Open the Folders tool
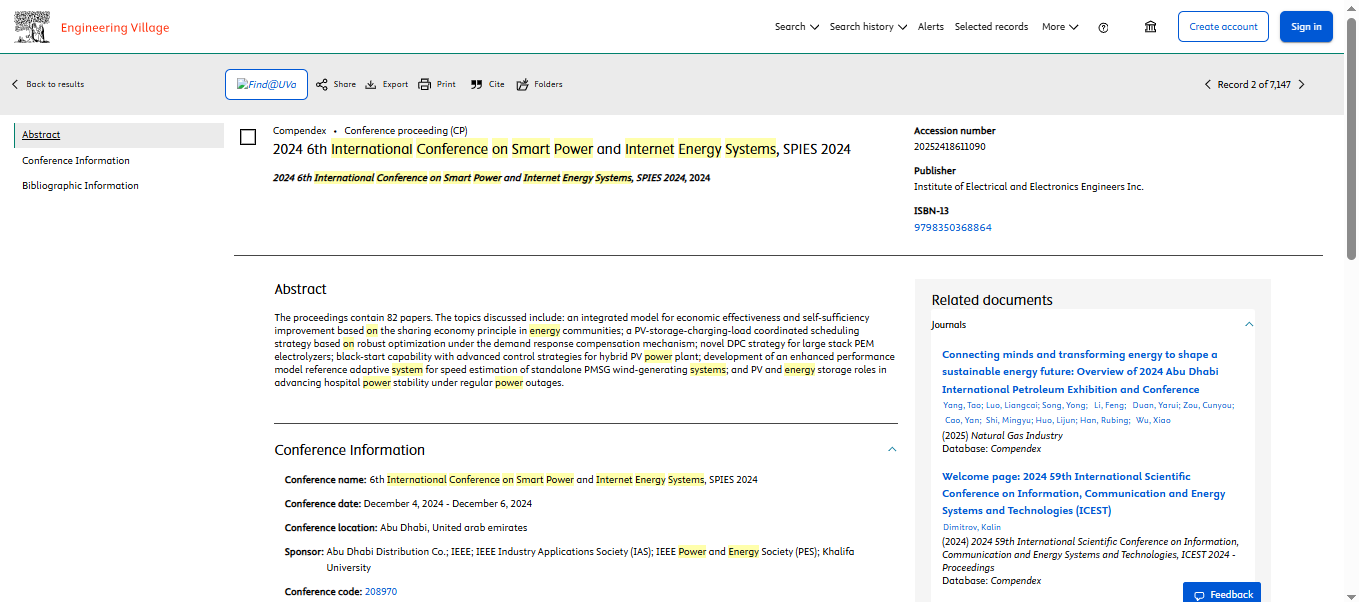1359x602 pixels. click(x=522, y=85)
